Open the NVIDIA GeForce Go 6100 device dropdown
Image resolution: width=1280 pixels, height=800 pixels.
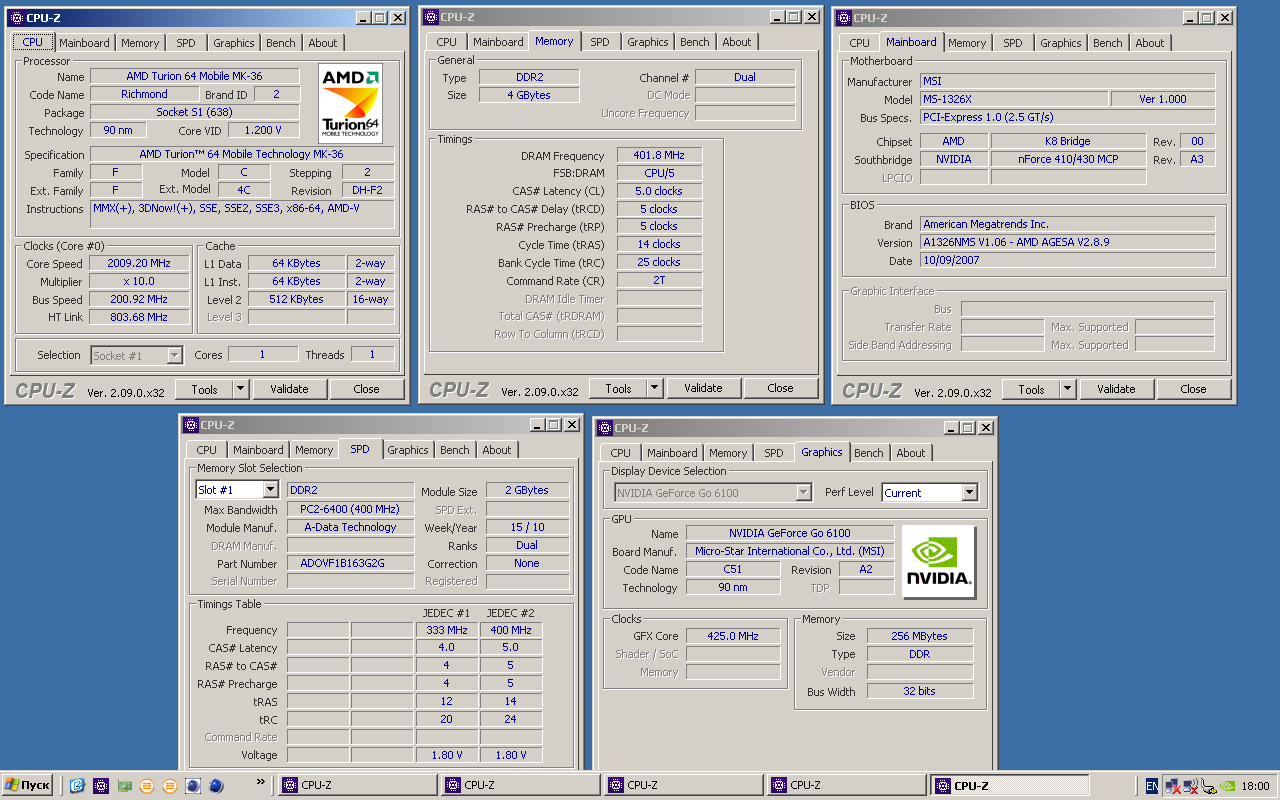pyautogui.click(x=804, y=493)
